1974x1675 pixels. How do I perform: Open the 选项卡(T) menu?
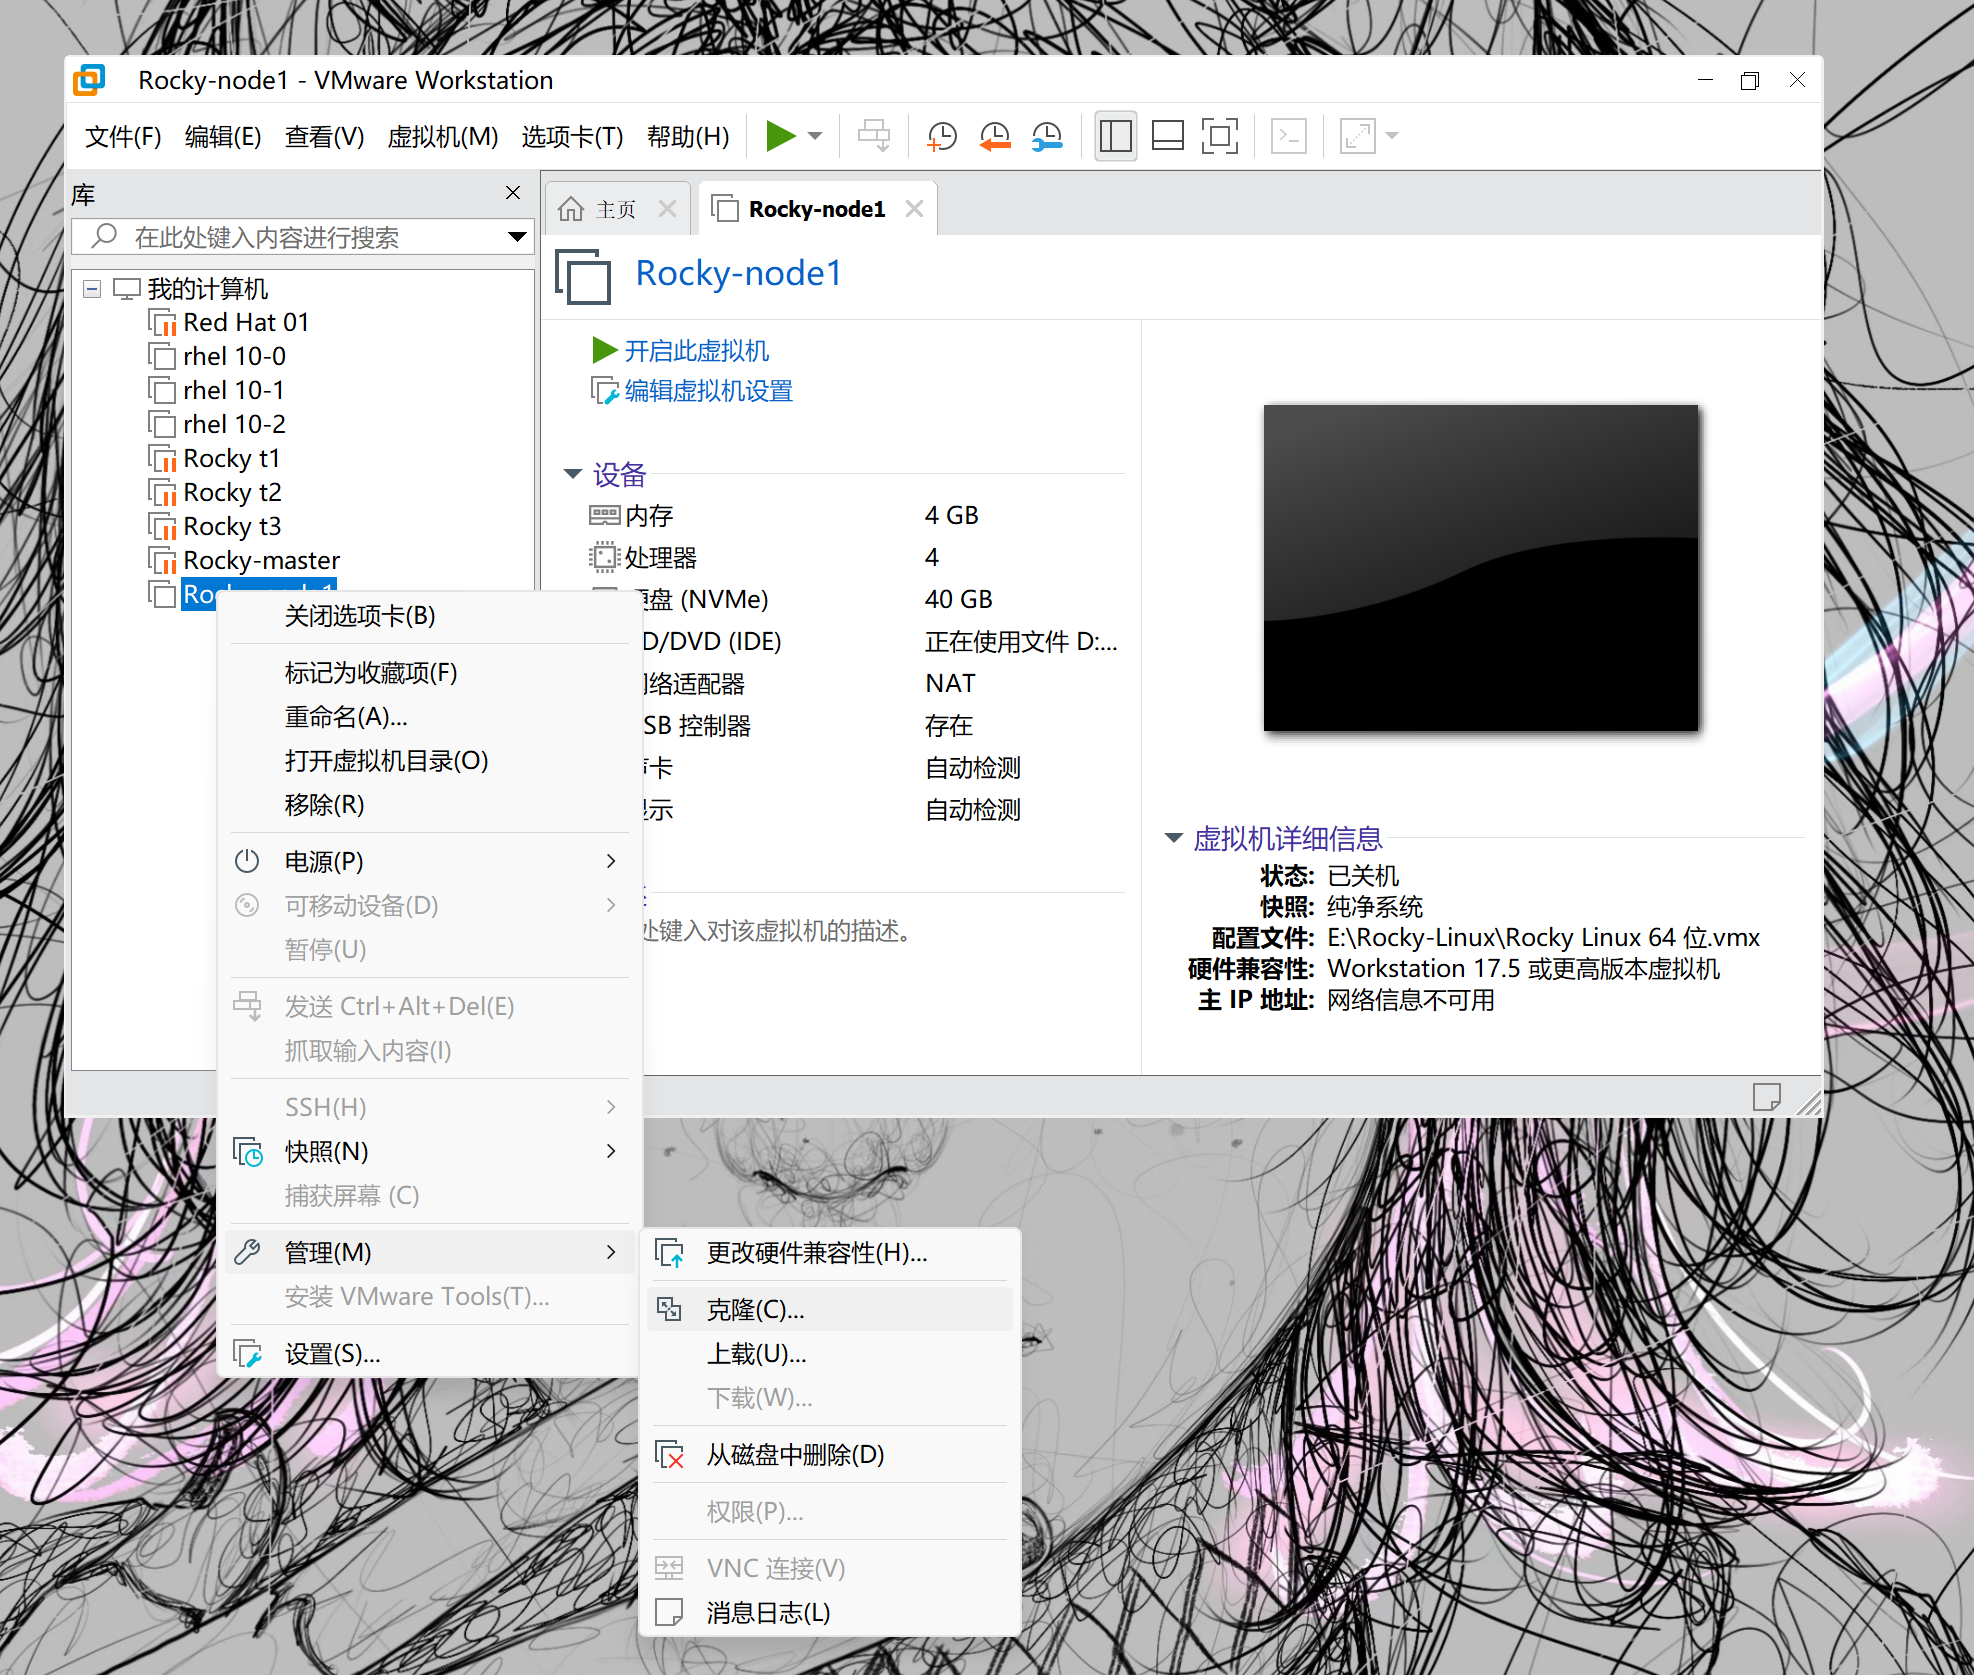click(x=572, y=136)
